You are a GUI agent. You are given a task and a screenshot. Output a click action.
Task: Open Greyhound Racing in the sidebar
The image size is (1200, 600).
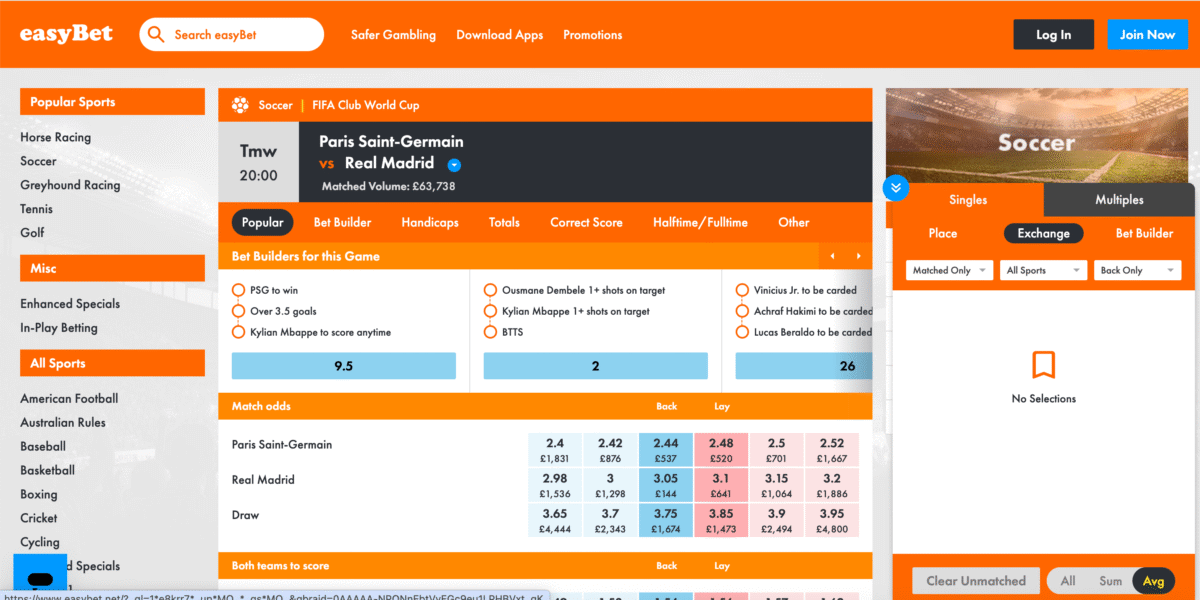(x=70, y=185)
